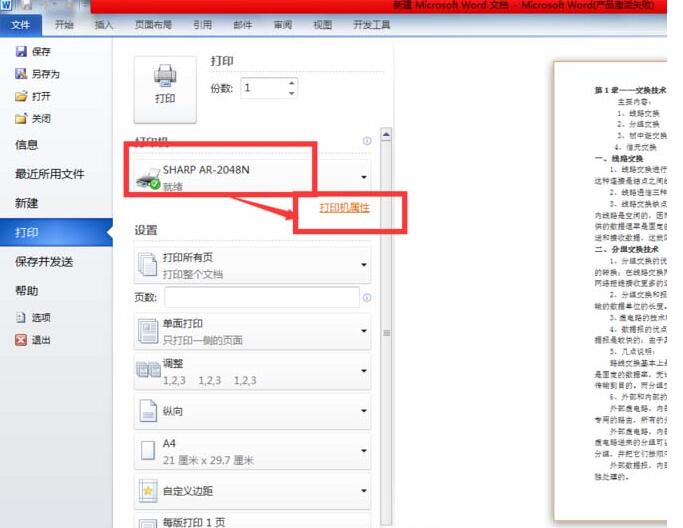
Task: Click the settings scrollbar up arrow
Action: click(386, 134)
